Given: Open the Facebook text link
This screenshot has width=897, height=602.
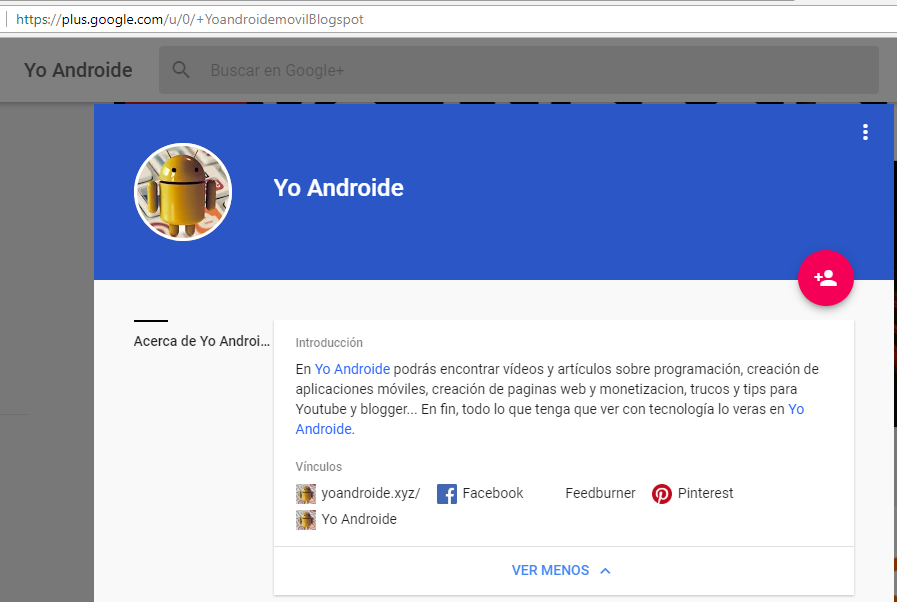Looking at the screenshot, I should pyautogui.click(x=493, y=493).
